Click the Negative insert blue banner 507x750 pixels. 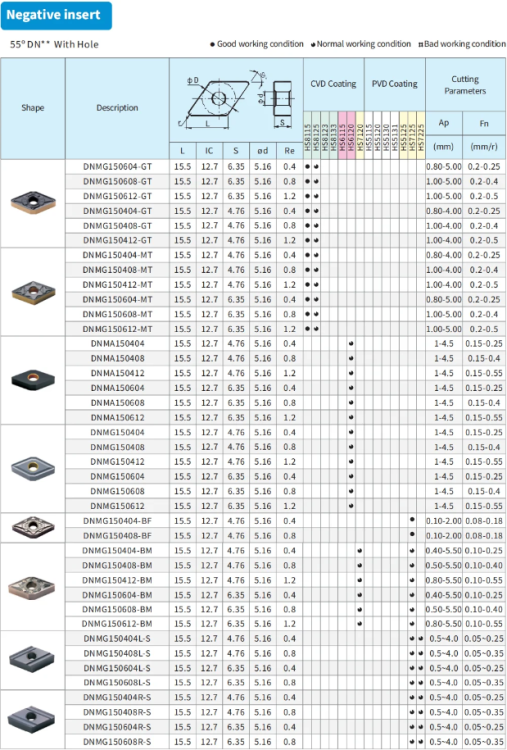click(56, 15)
